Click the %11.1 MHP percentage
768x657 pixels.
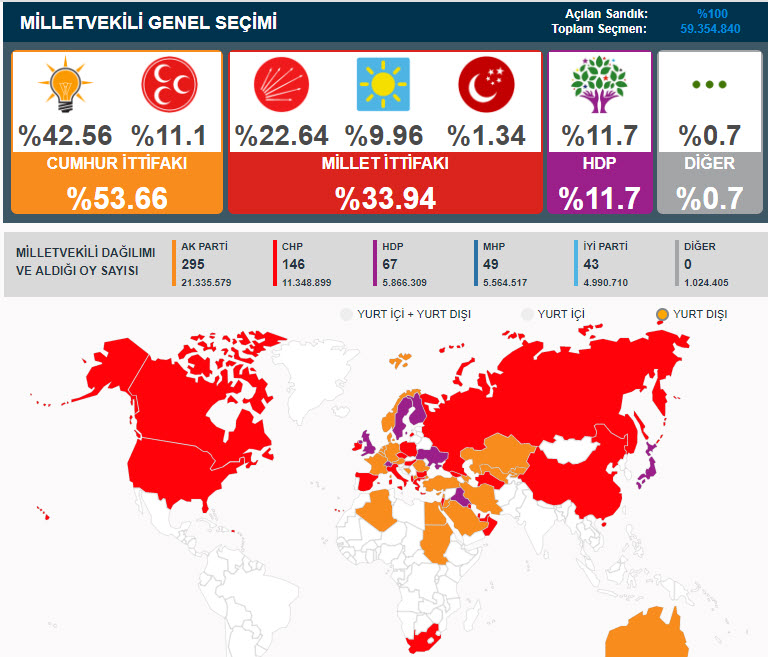pos(168,136)
